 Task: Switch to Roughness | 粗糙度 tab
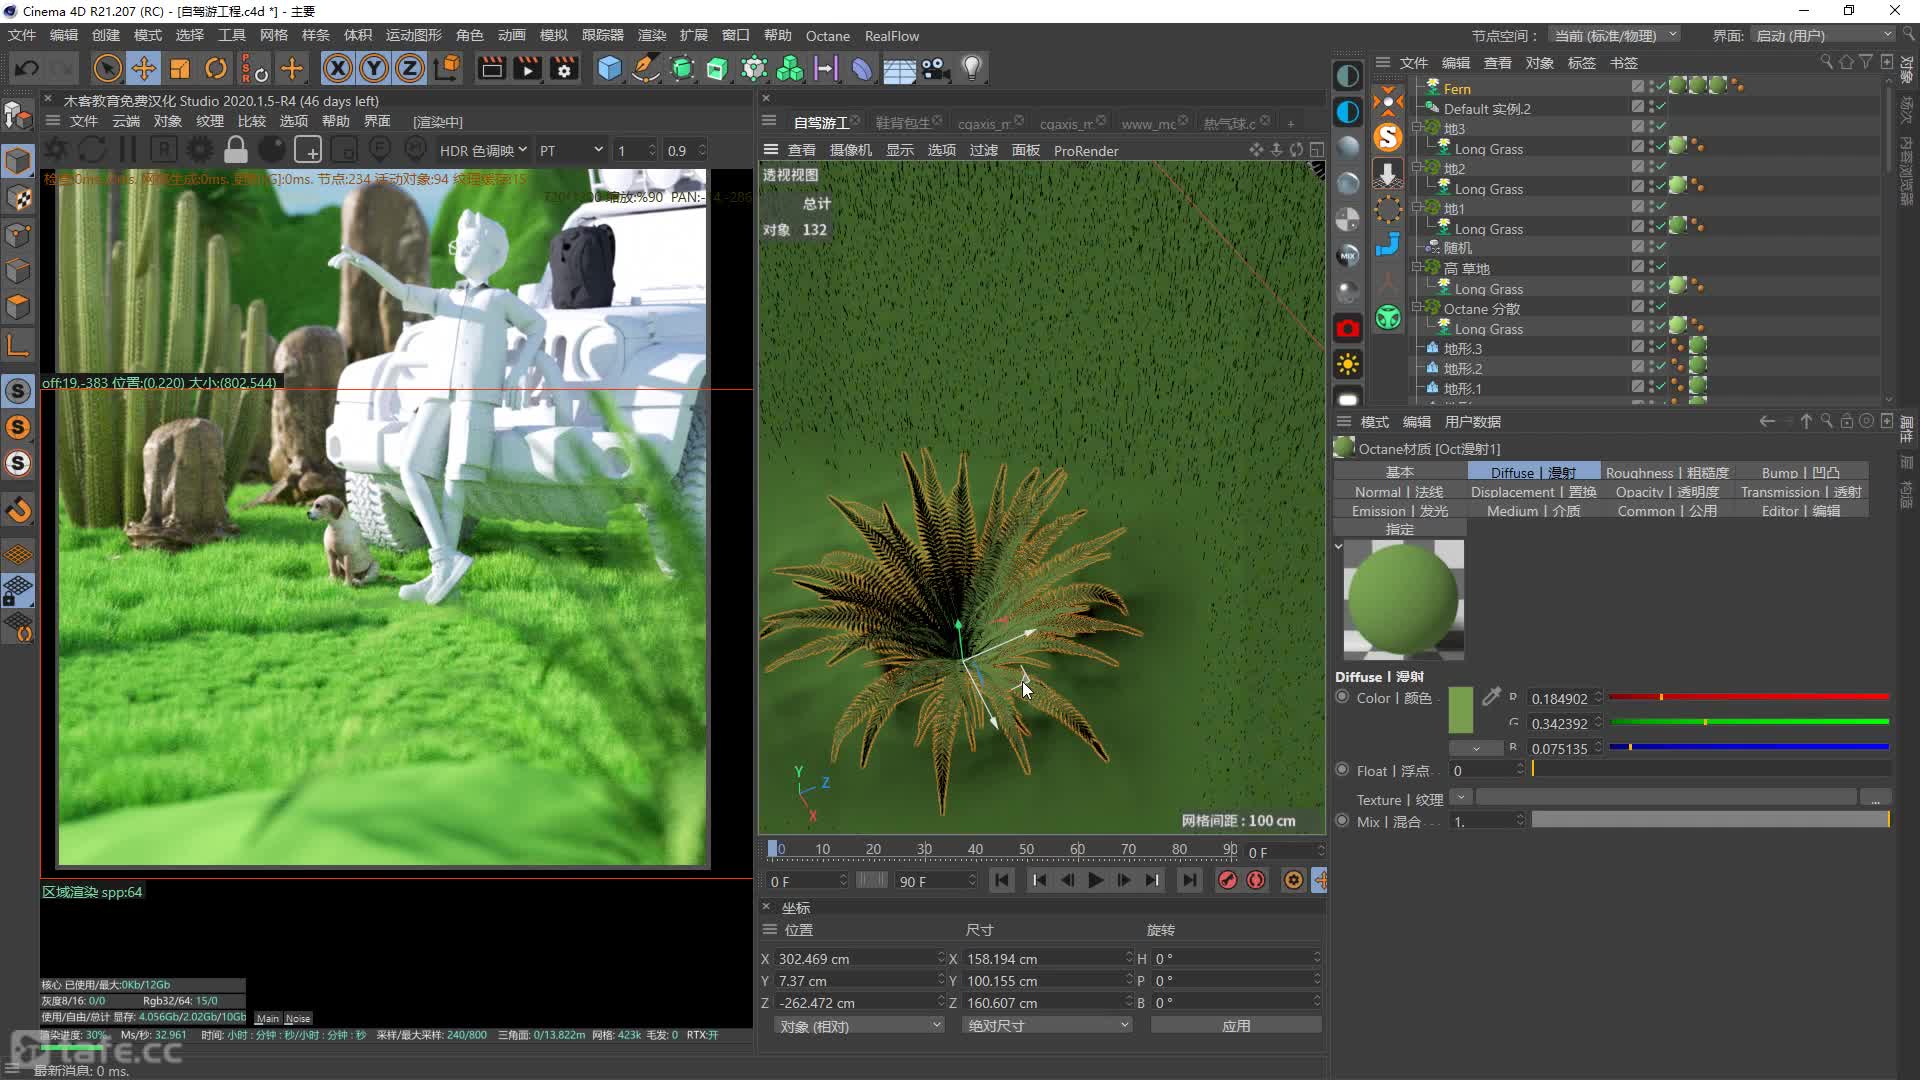tap(1667, 472)
